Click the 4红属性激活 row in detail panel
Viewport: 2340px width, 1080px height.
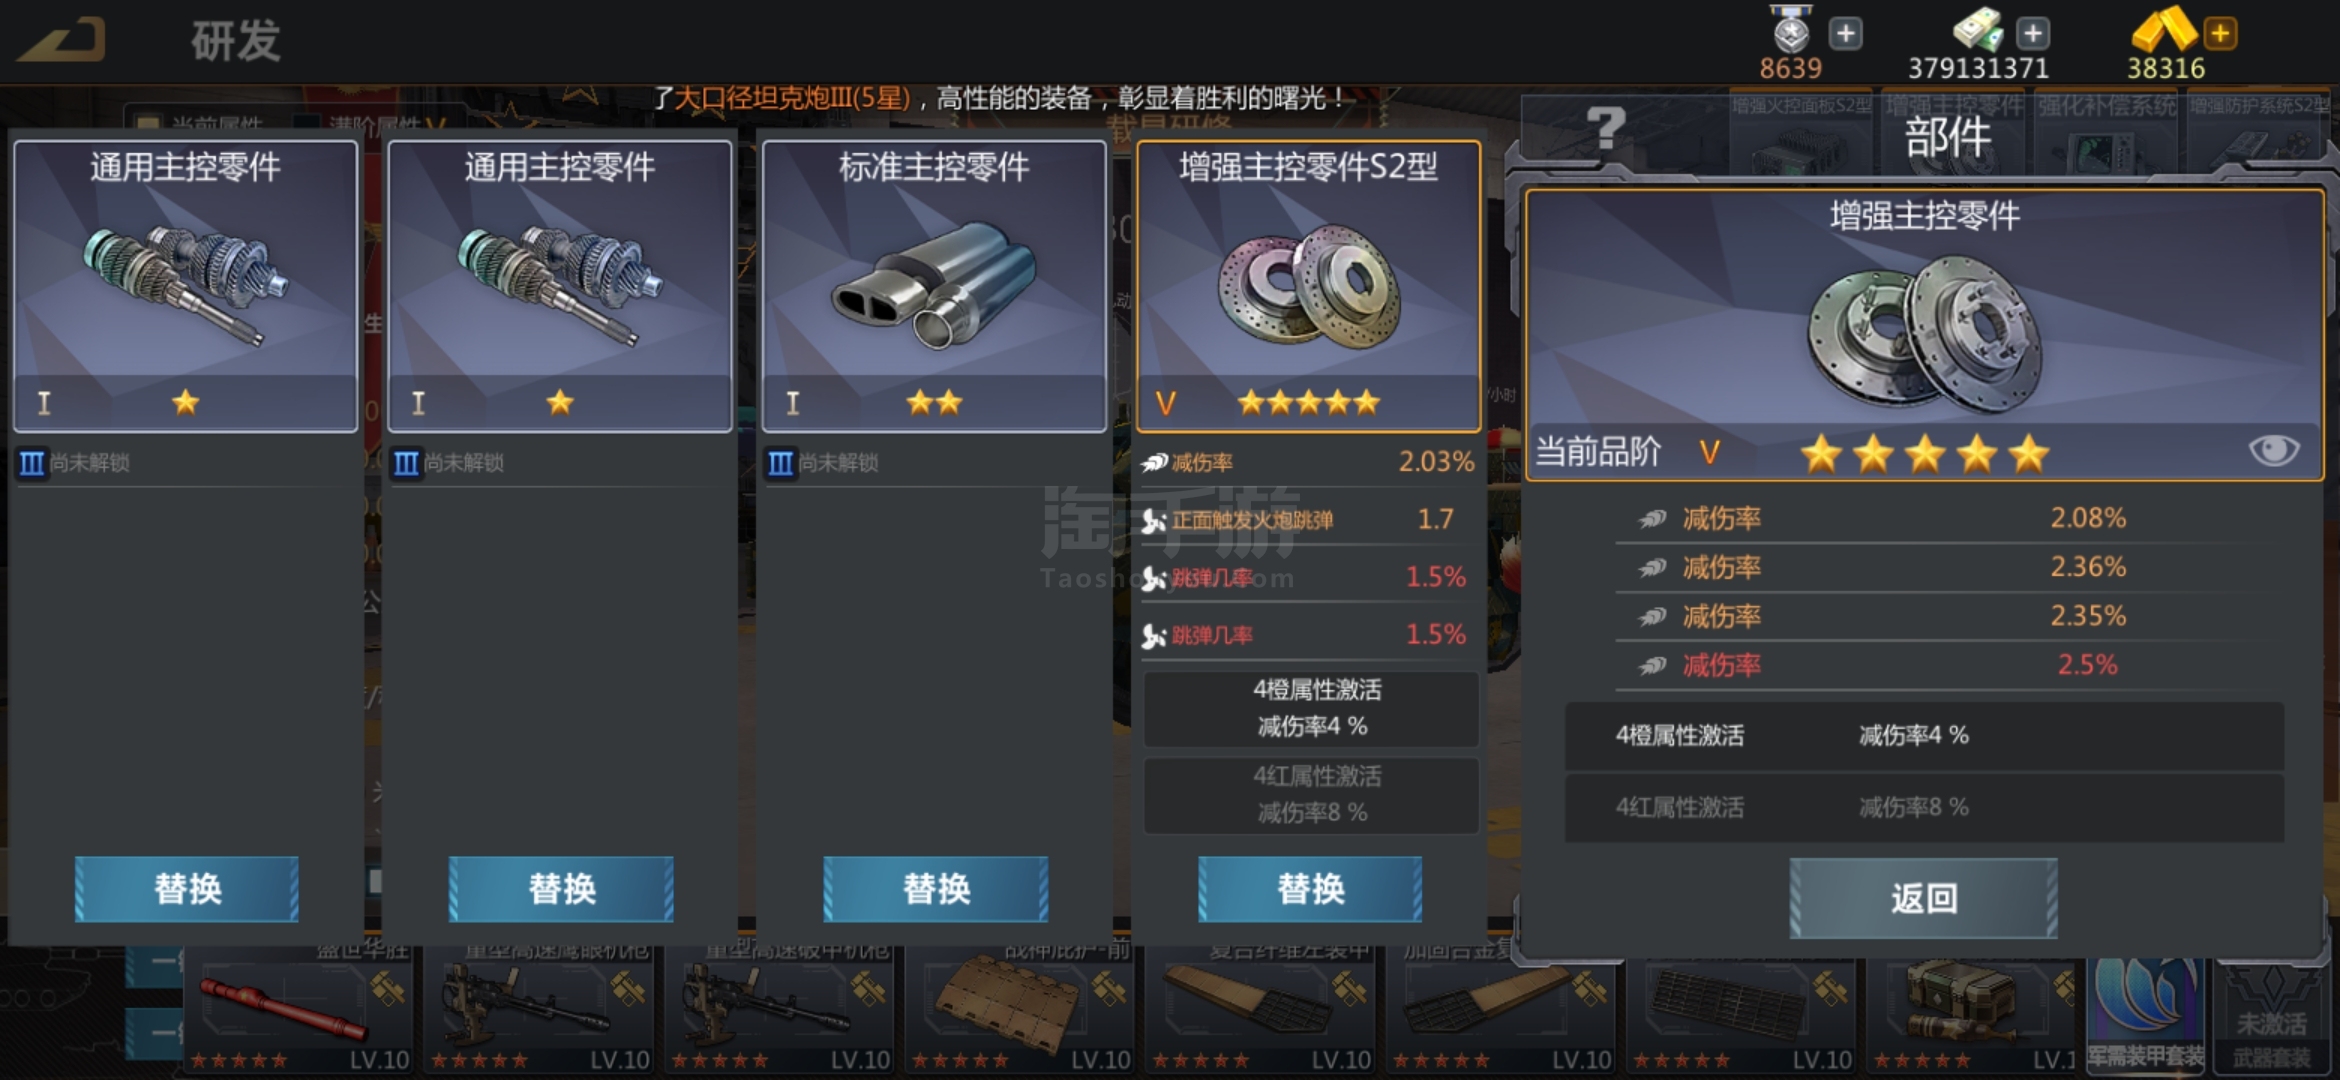pyautogui.click(x=1924, y=807)
